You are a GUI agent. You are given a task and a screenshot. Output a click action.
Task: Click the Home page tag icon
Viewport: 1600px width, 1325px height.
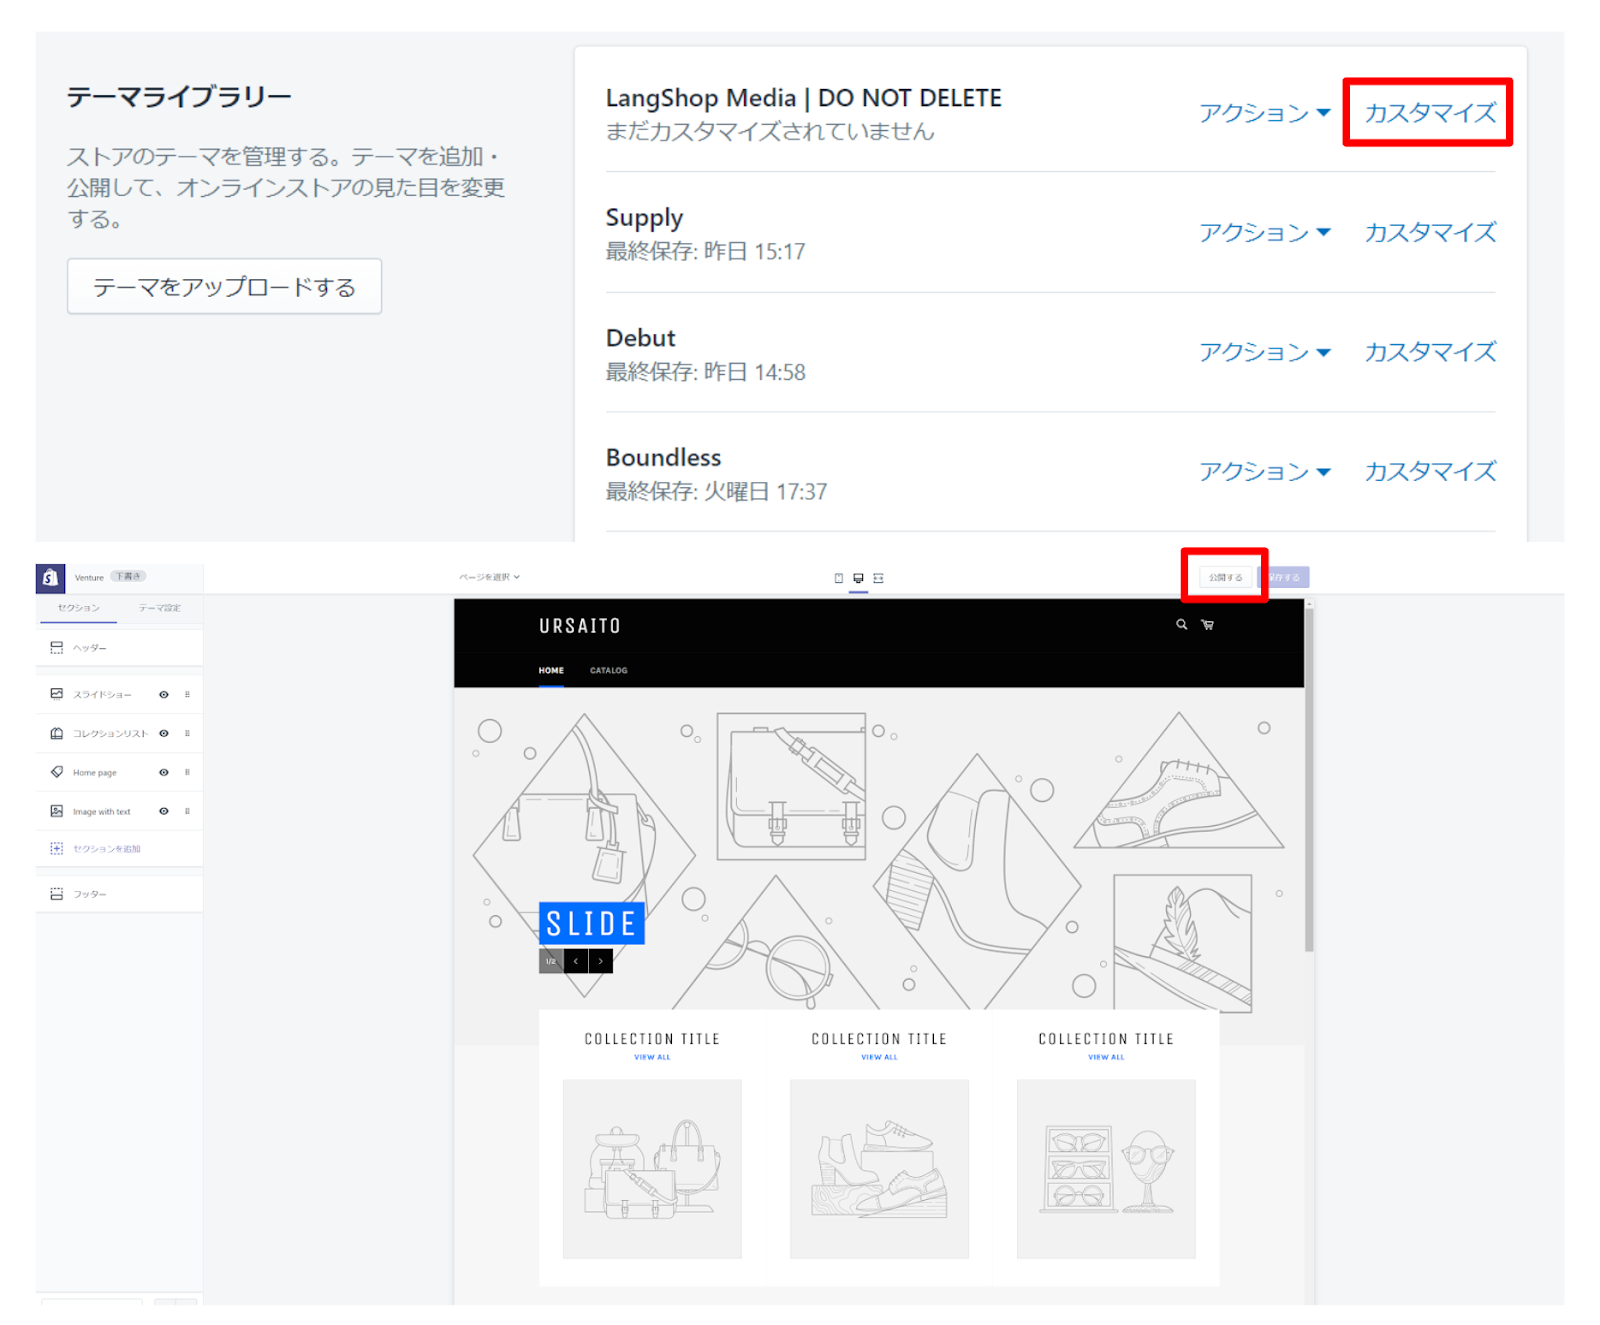point(57,772)
